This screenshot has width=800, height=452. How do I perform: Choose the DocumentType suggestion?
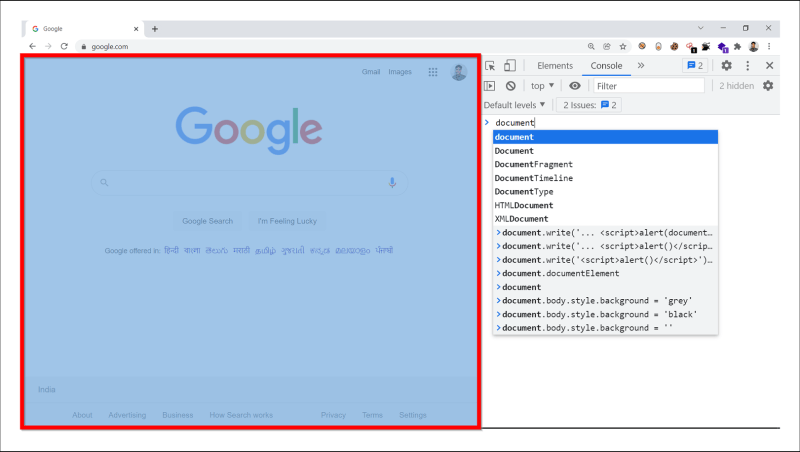[x=605, y=192]
